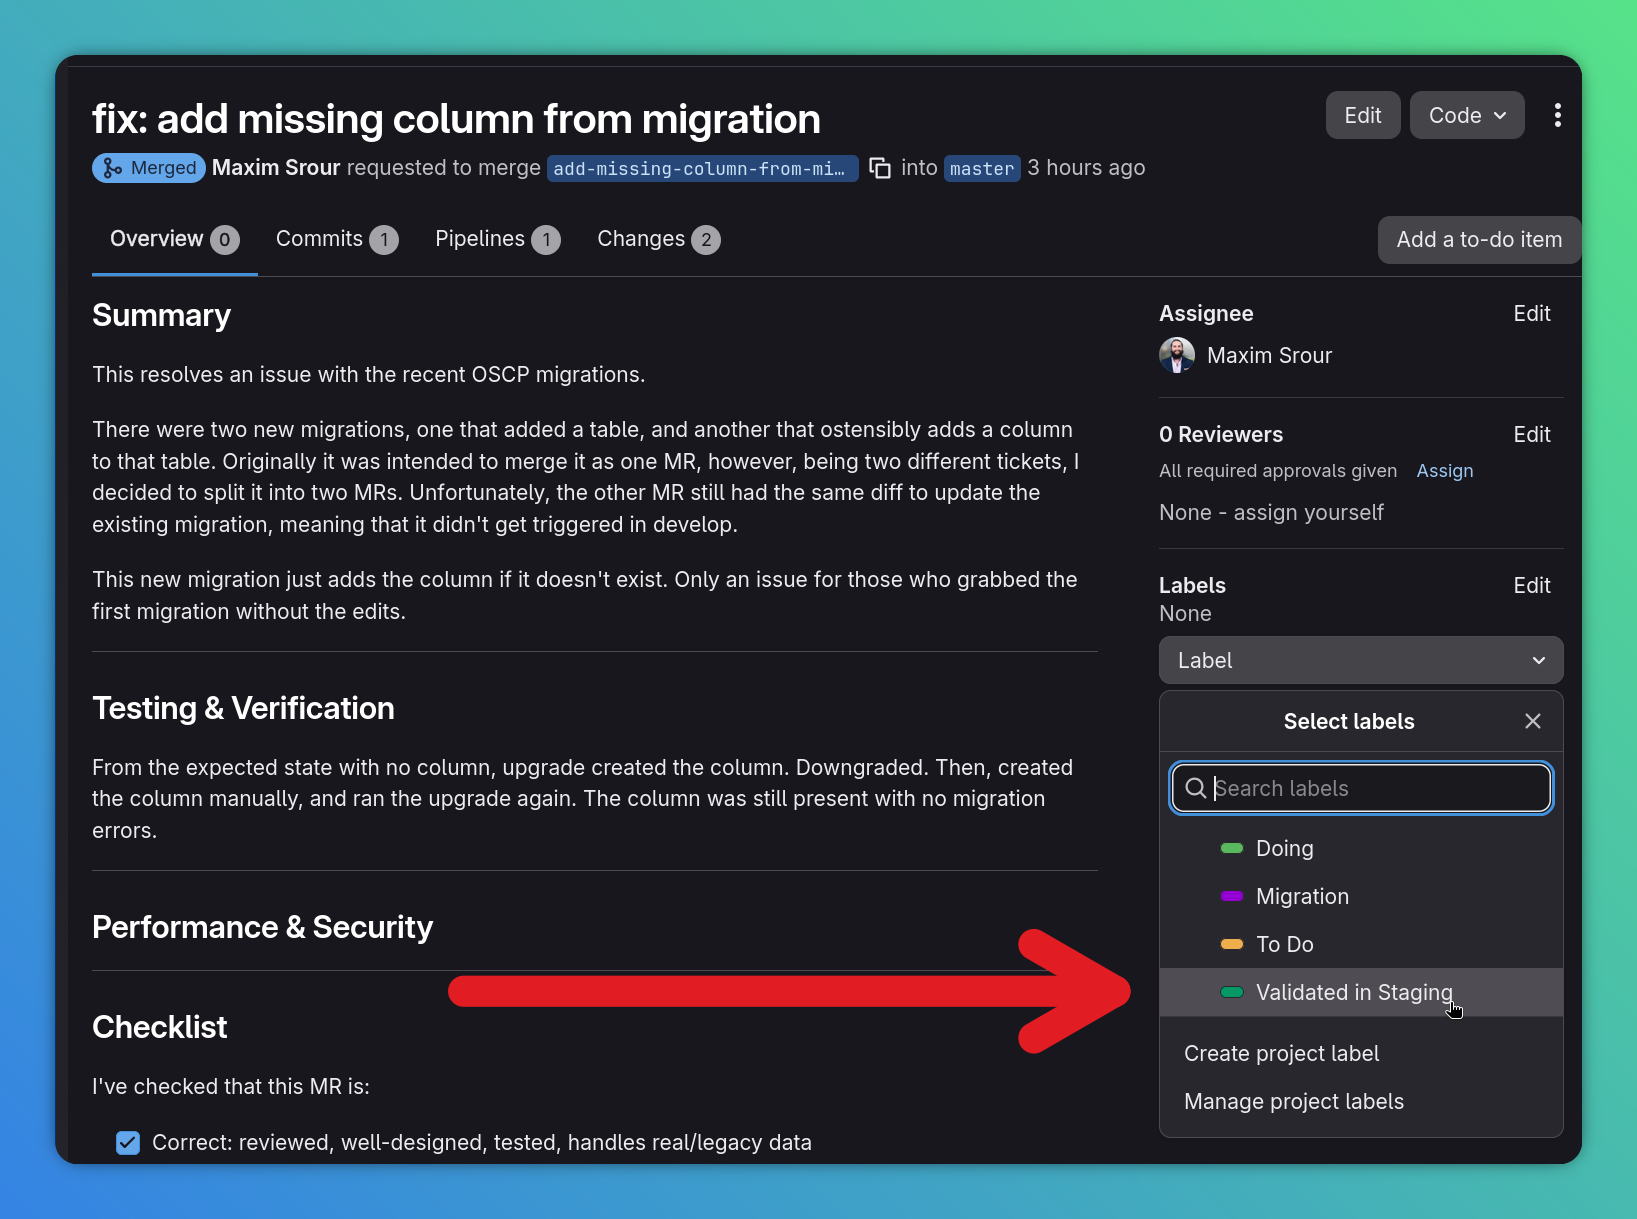Go to the Changes tab
1637x1219 pixels.
point(657,240)
